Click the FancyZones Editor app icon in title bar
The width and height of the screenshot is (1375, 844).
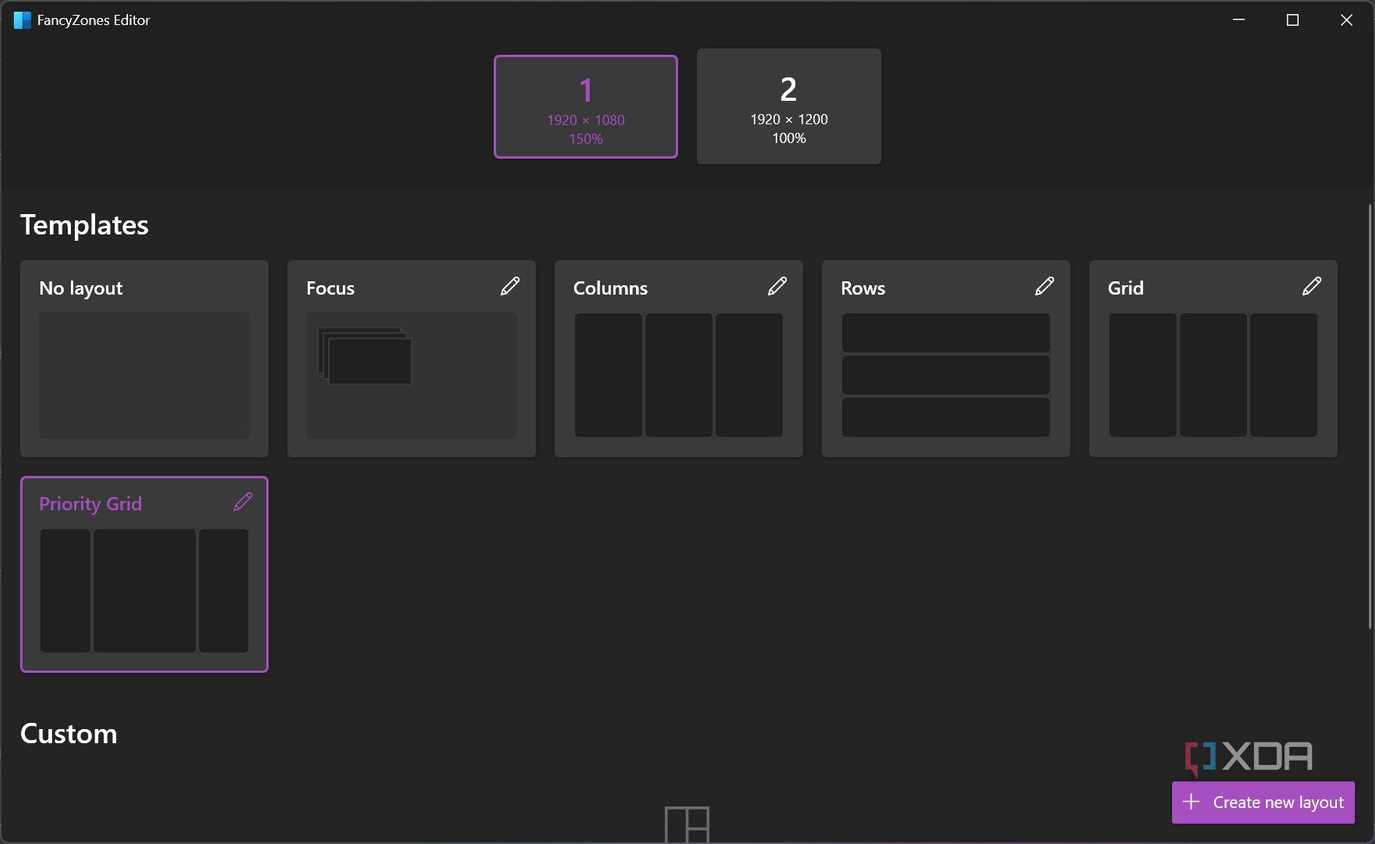(x=22, y=20)
